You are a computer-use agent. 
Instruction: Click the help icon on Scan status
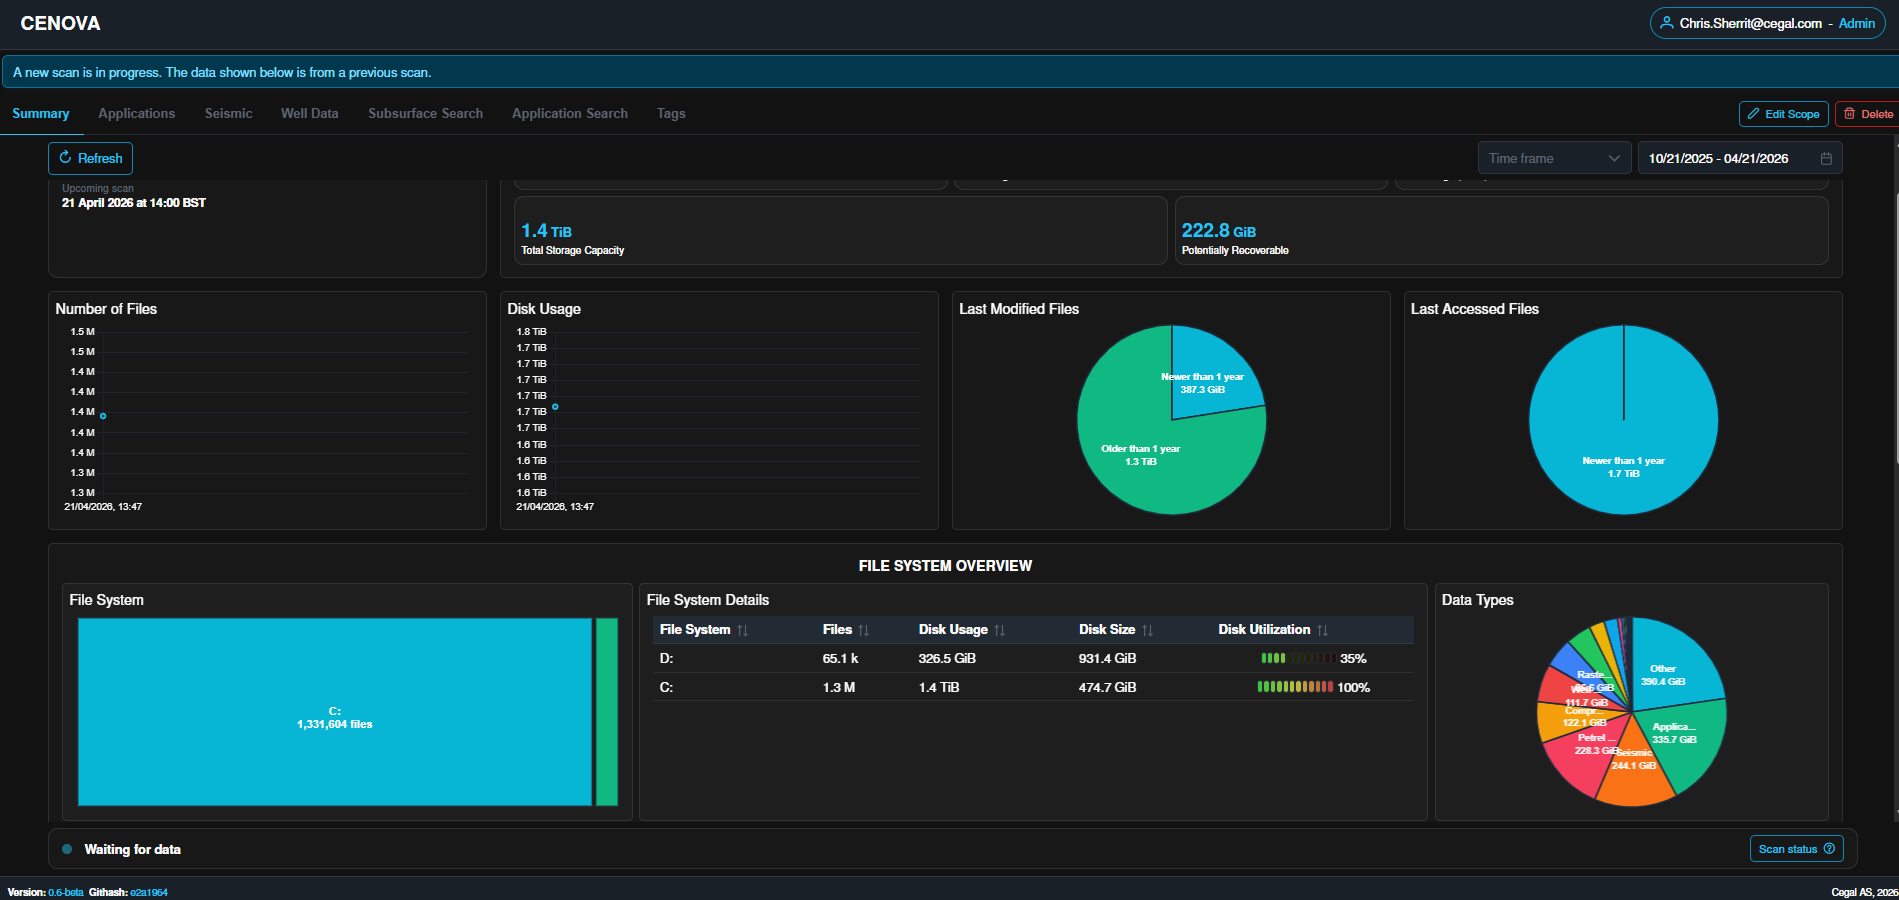(x=1829, y=849)
